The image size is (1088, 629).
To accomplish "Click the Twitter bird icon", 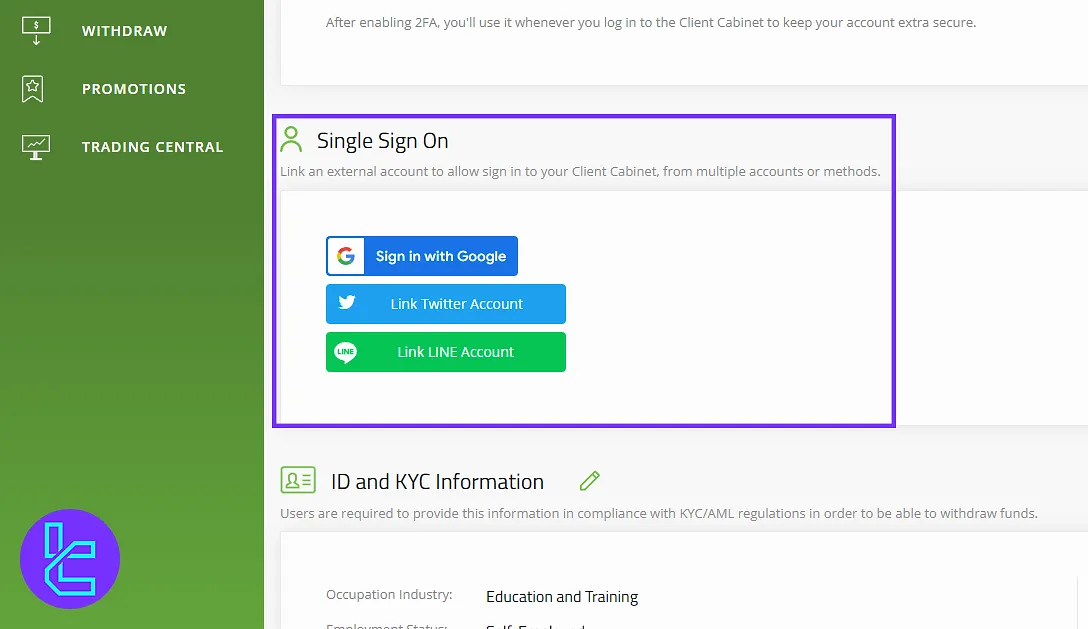I will [347, 302].
